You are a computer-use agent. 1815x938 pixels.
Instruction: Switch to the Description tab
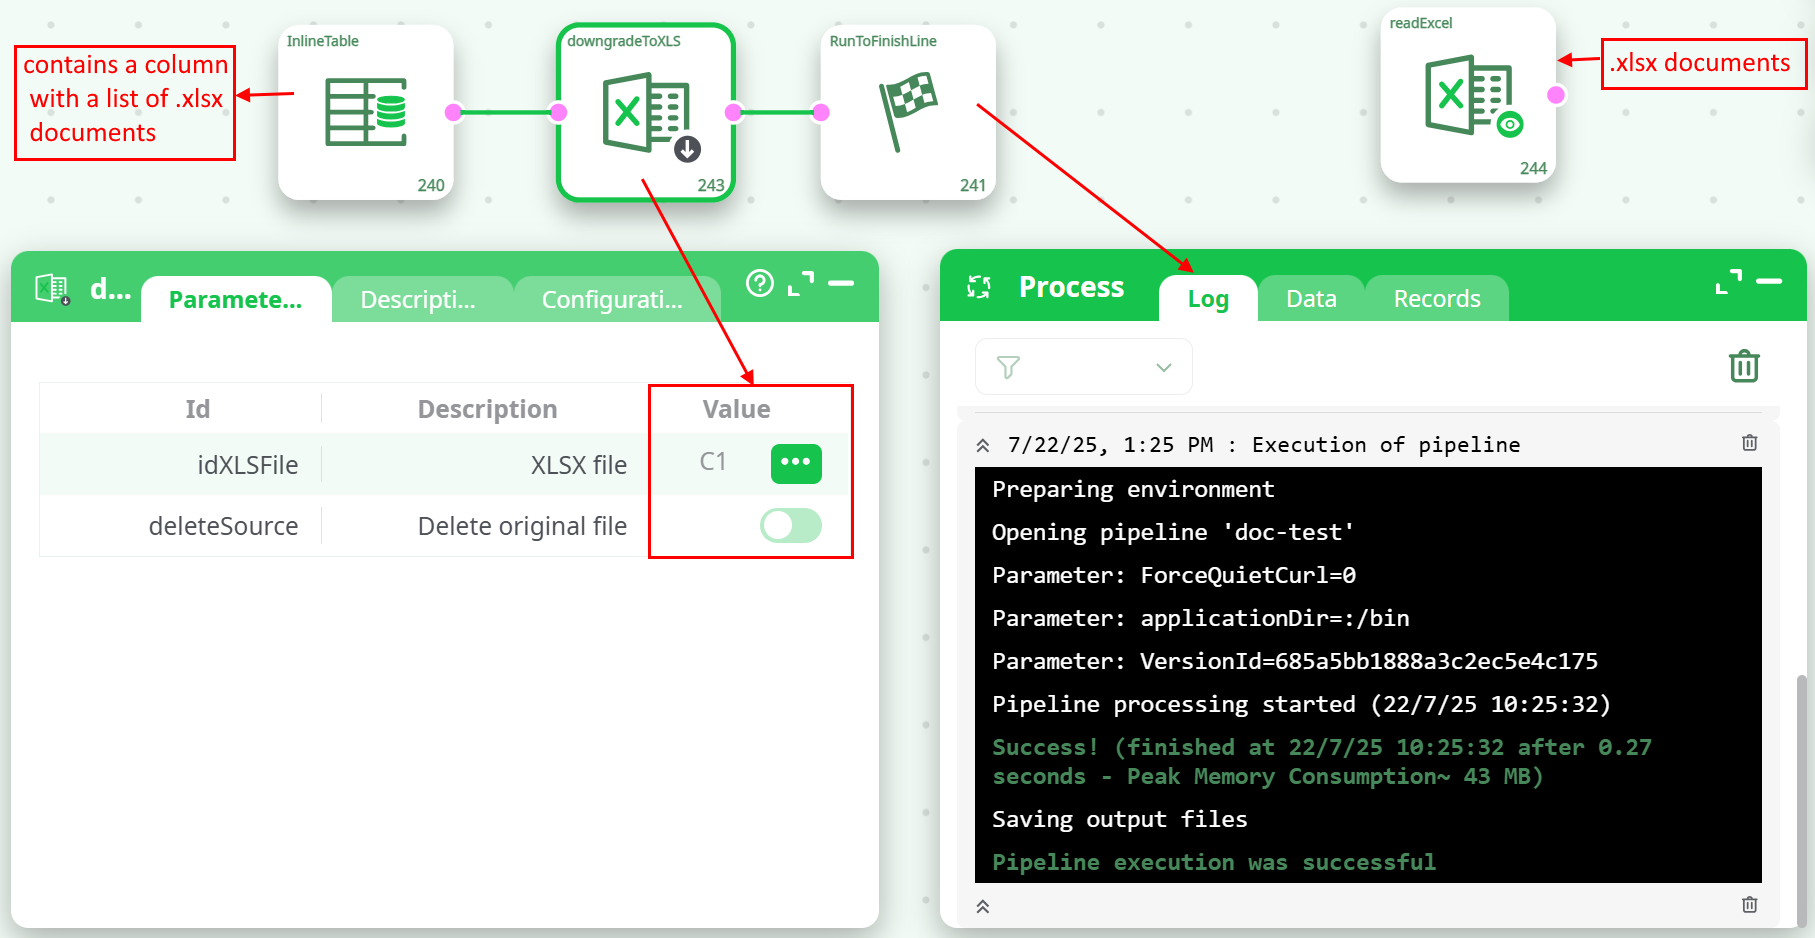418,300
